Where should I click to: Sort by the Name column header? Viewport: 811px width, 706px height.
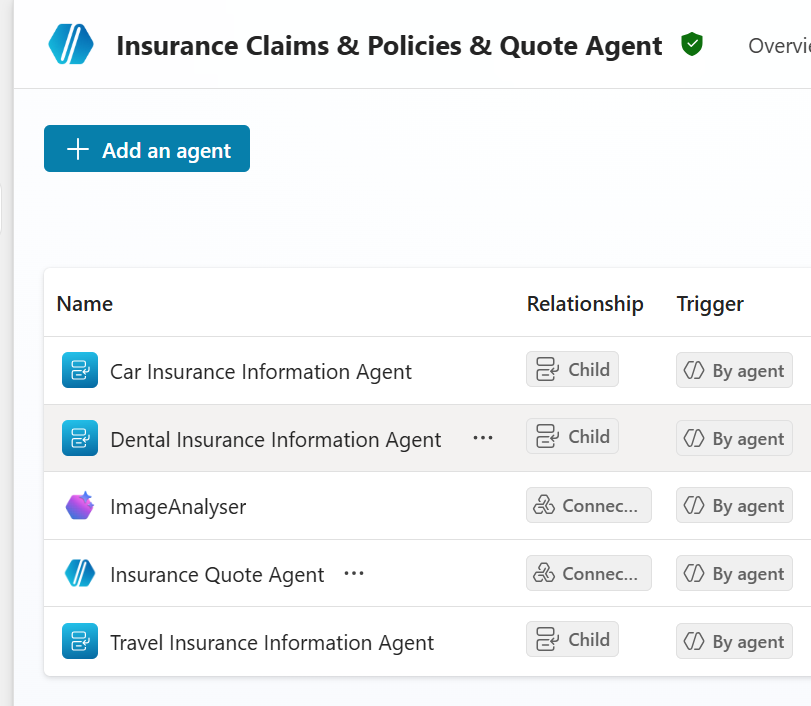point(85,304)
